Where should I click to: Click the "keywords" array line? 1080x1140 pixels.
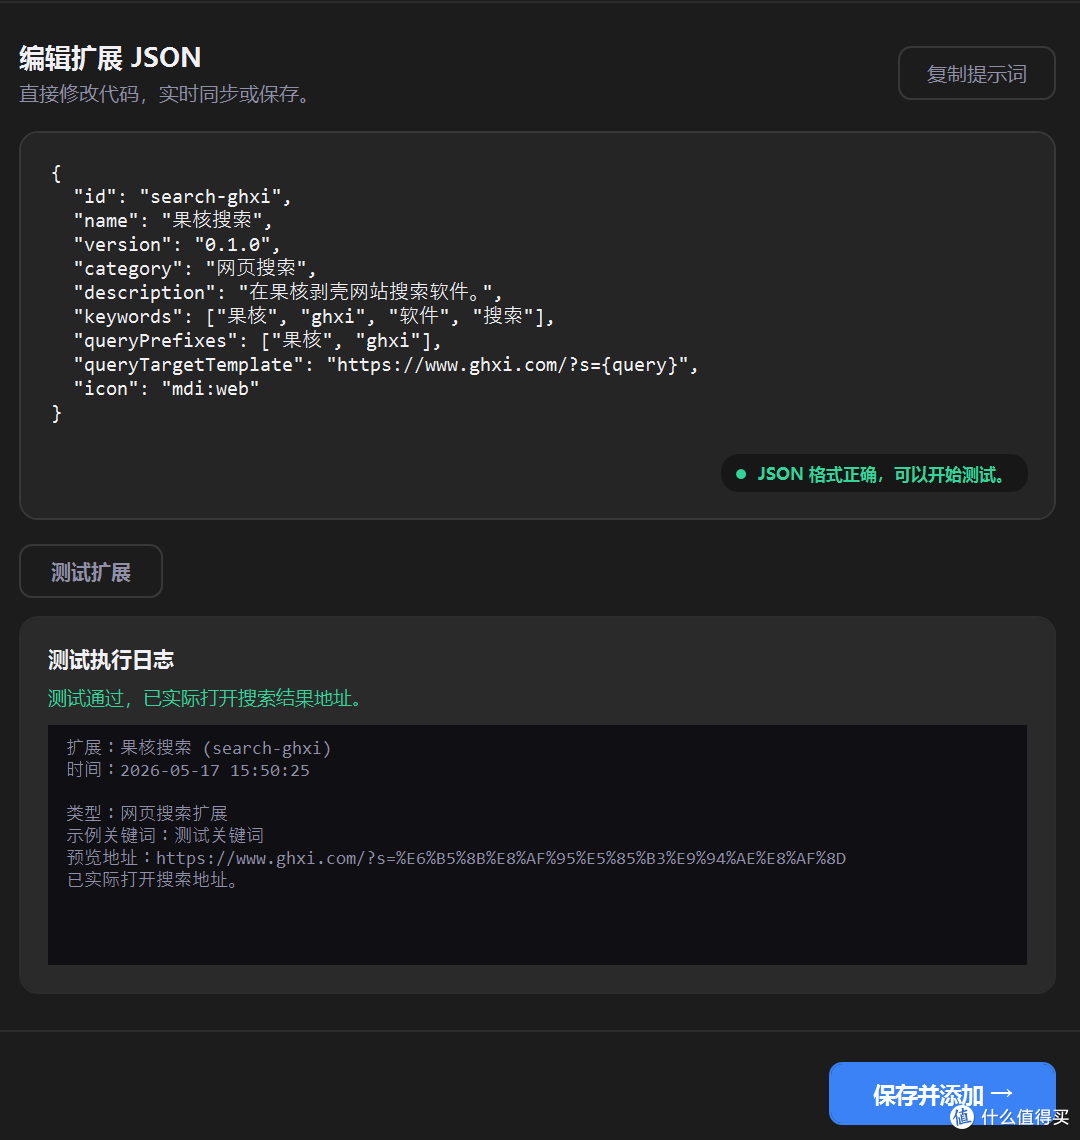[x=314, y=316]
